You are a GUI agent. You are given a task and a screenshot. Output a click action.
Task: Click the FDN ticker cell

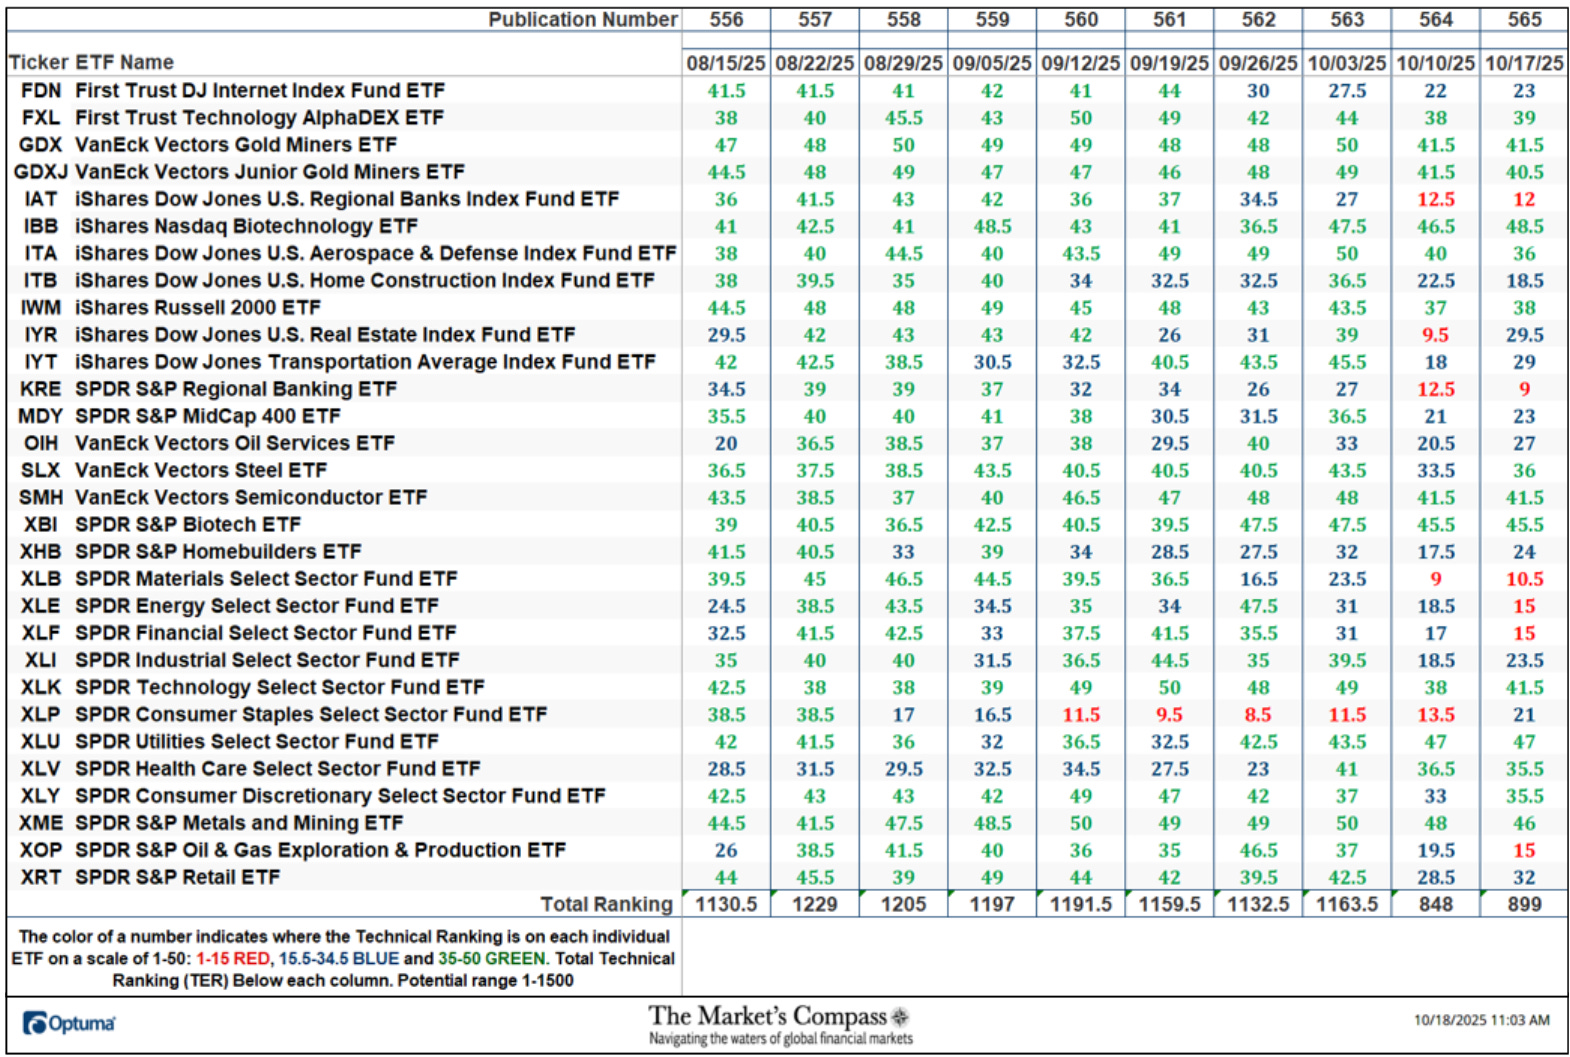40,90
